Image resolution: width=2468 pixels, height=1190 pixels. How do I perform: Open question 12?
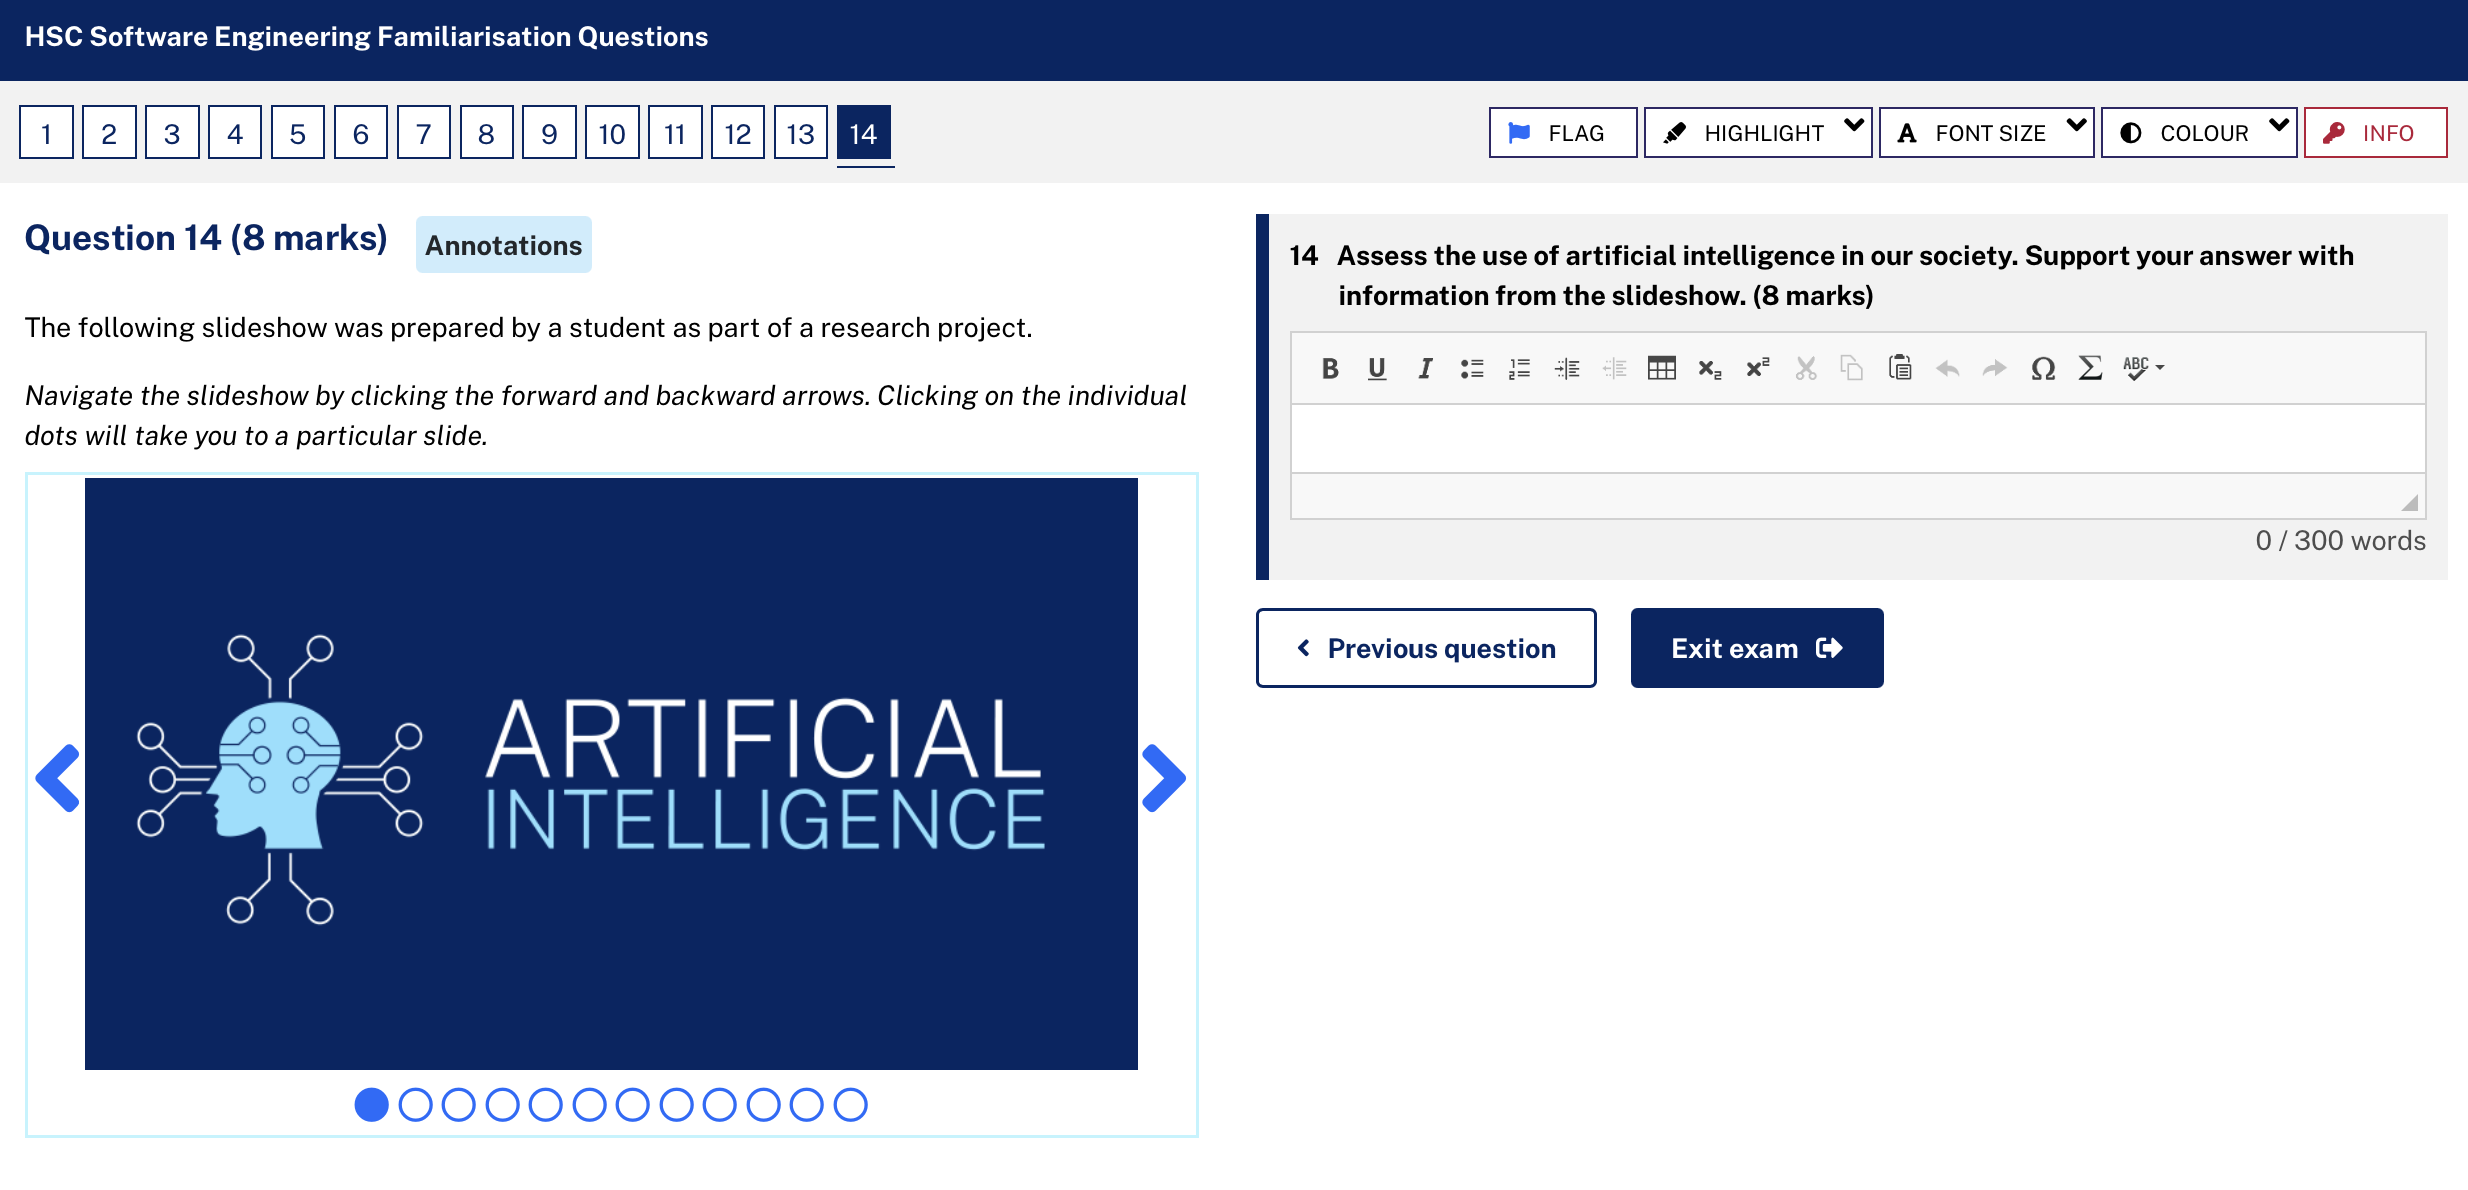tap(738, 132)
